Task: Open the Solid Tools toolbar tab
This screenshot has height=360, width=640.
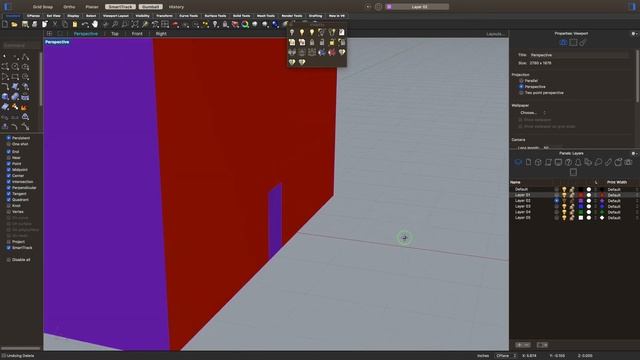Action: coord(241,16)
